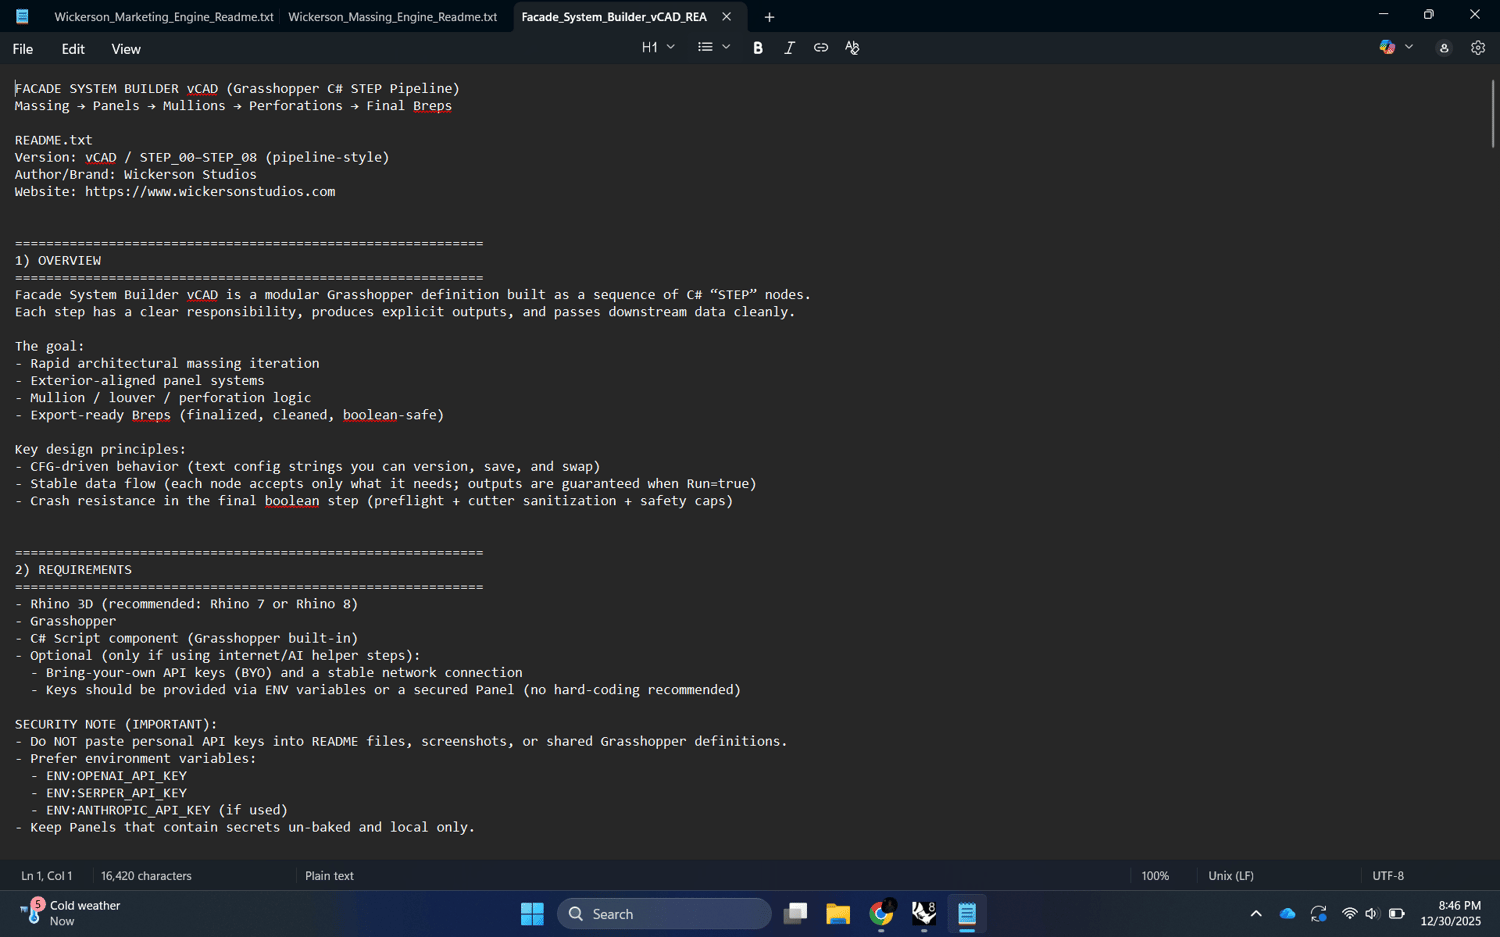Viewport: 1500px width, 937px height.
Task: Expand the Copilot dropdown arrow
Action: pyautogui.click(x=1409, y=48)
